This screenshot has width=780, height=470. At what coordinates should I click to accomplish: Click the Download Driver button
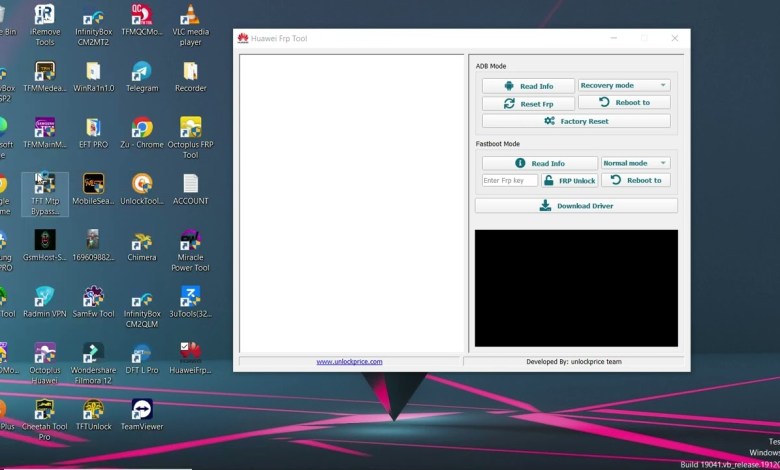[576, 206]
